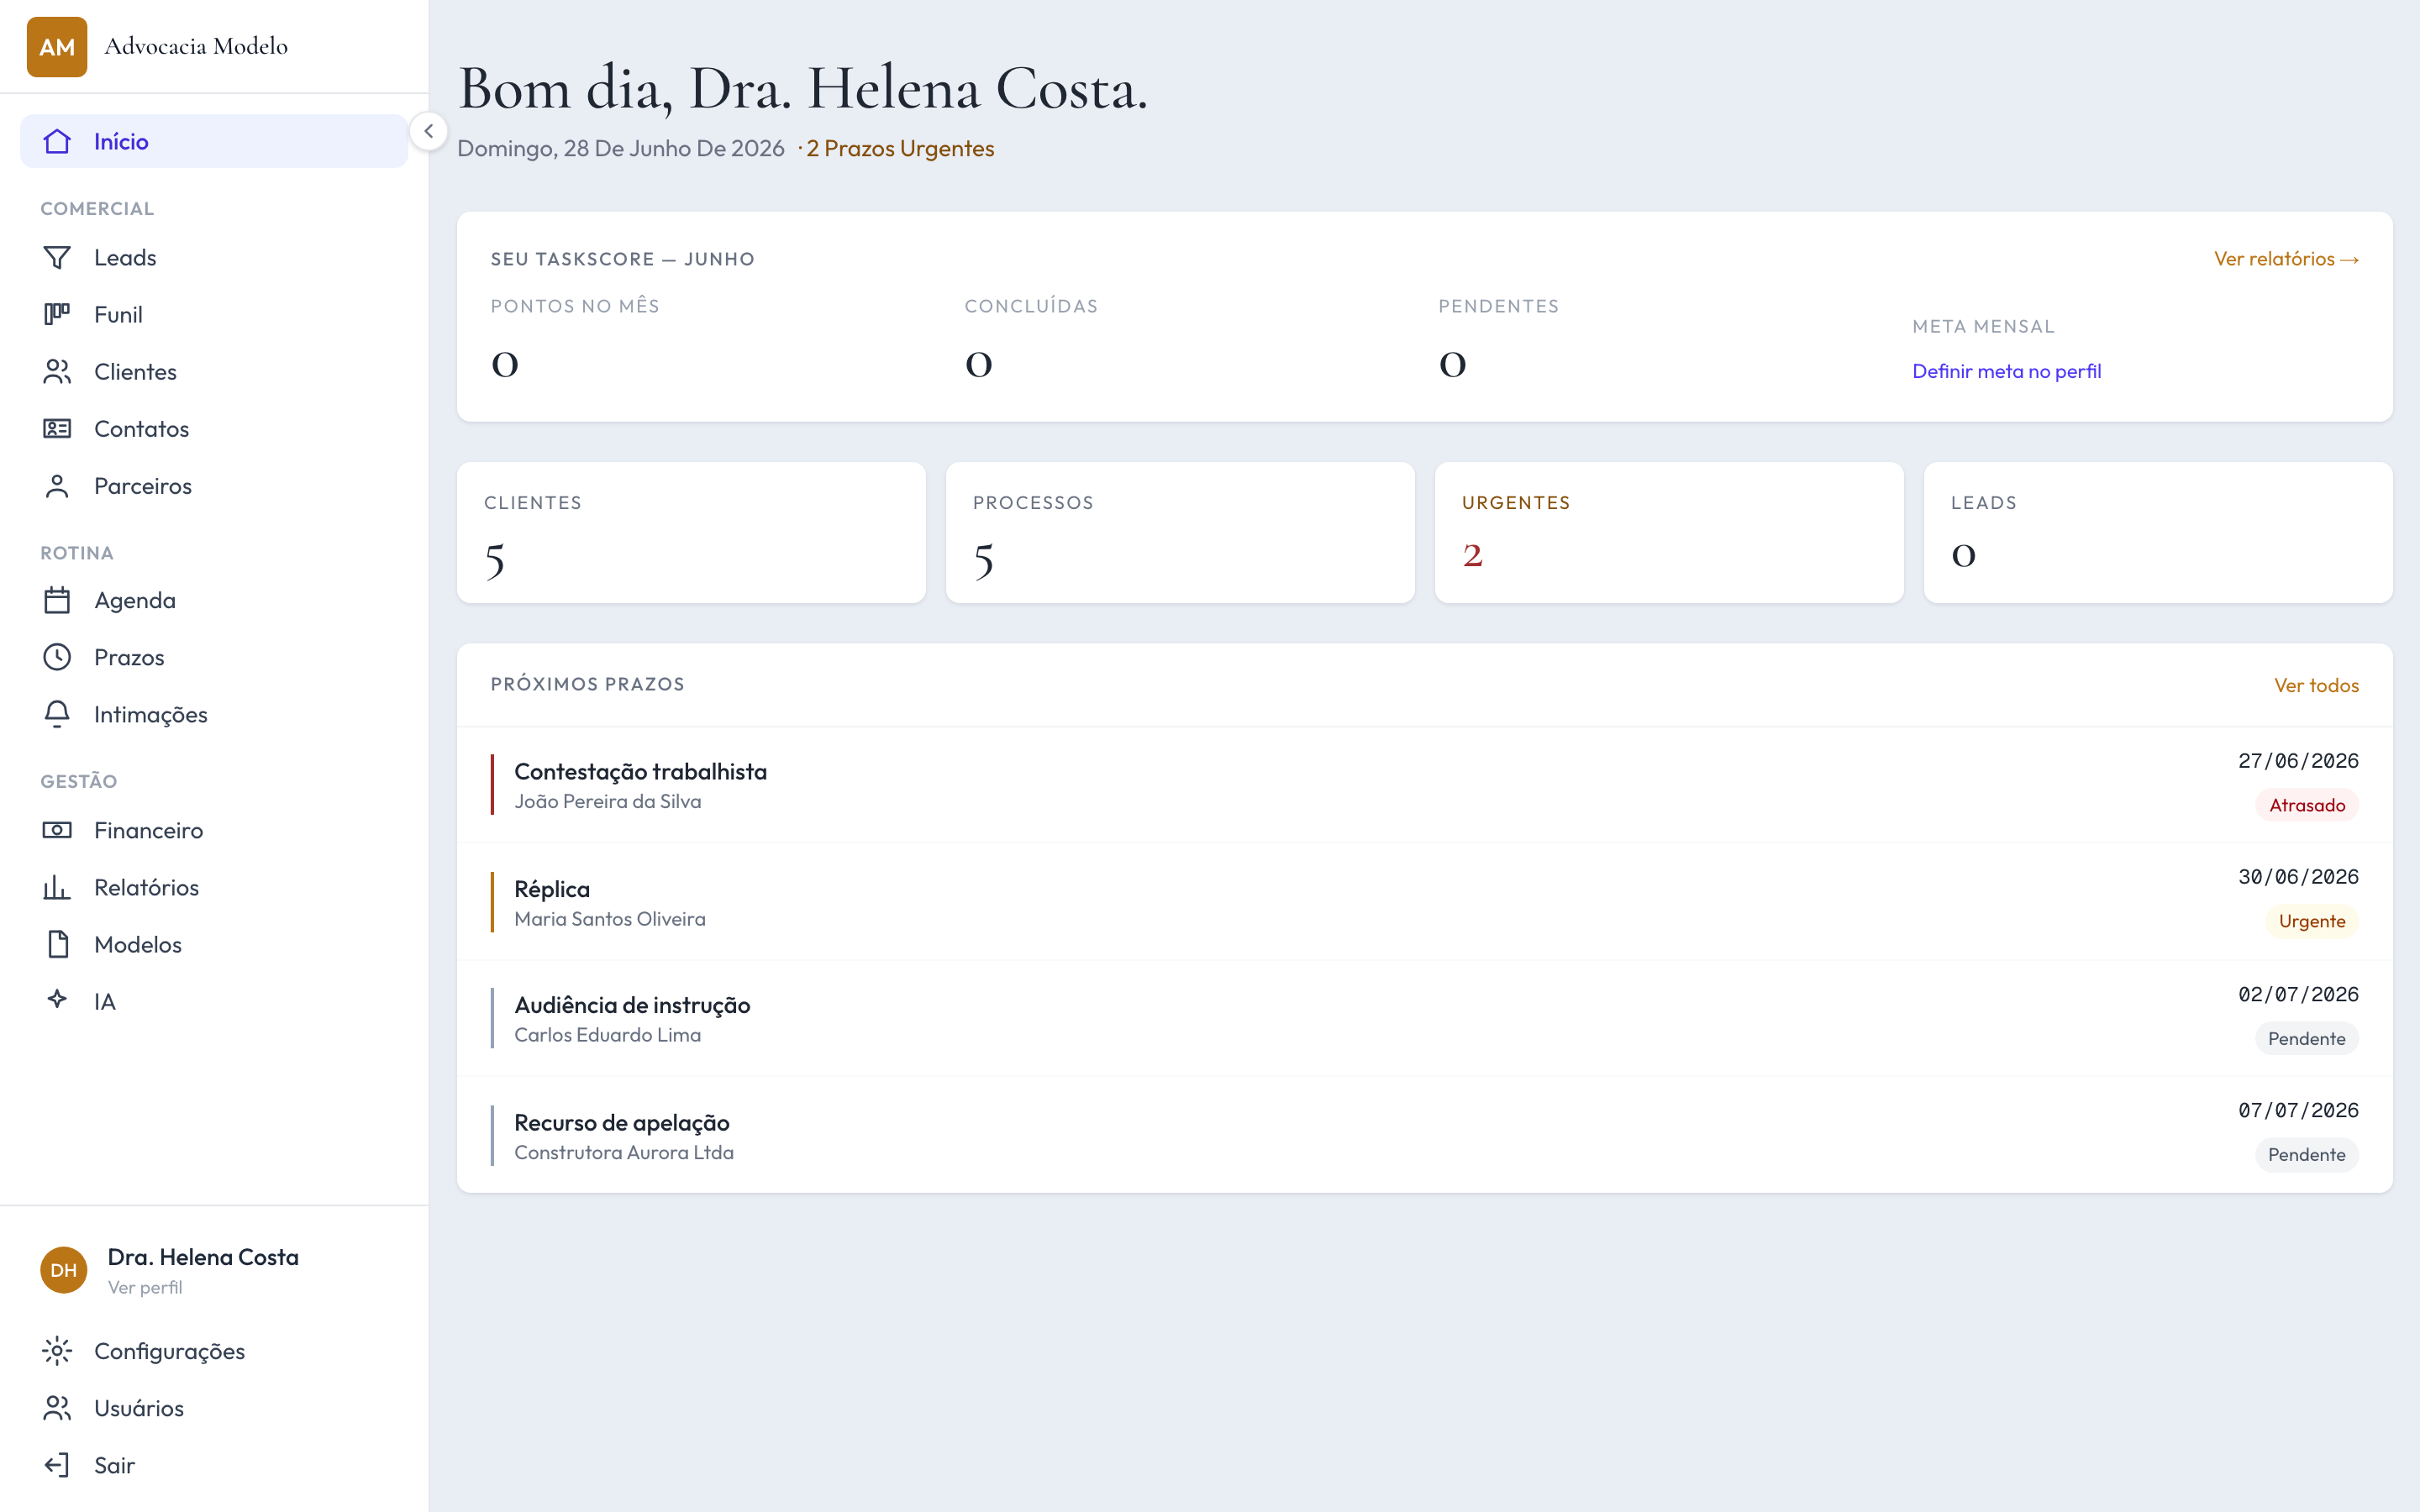The height and width of the screenshot is (1512, 2420).
Task: Click the date 30/06/2026
Action: point(2298,877)
